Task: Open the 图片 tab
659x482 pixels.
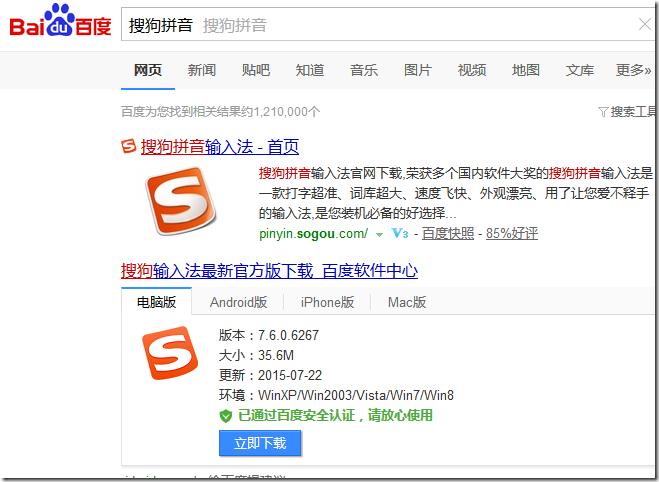Action: pyautogui.click(x=418, y=70)
